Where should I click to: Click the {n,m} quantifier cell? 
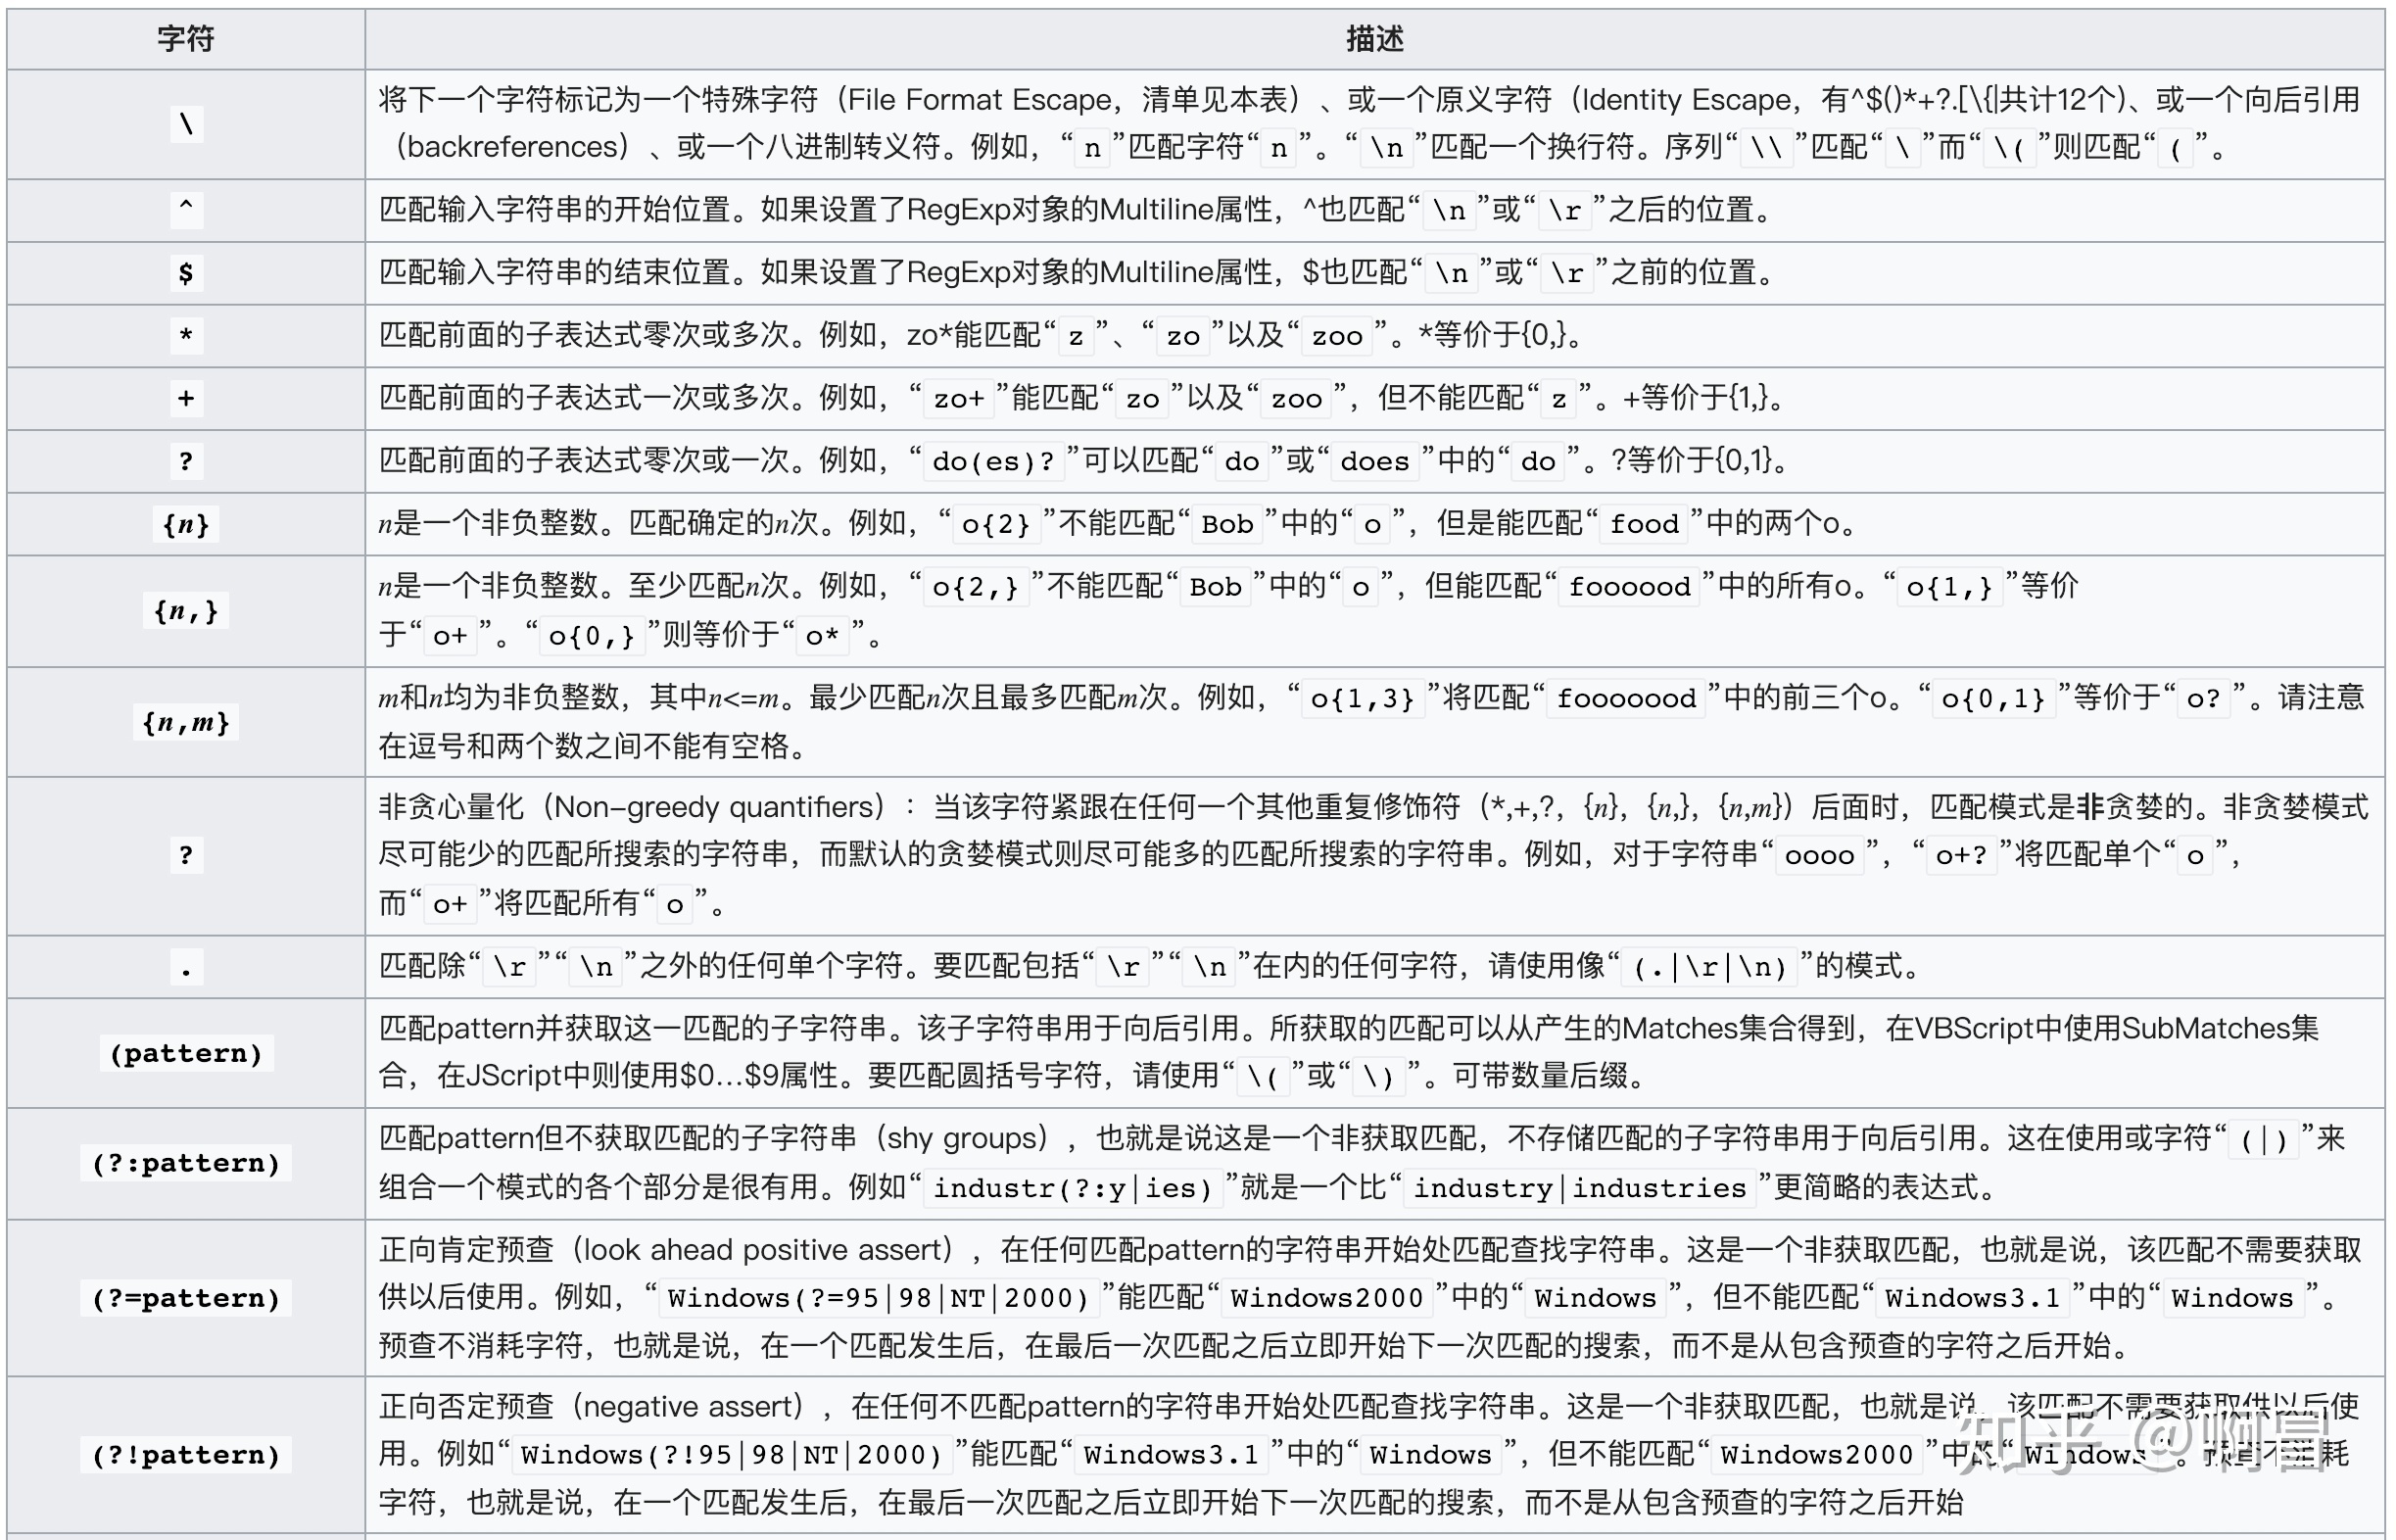click(x=186, y=722)
